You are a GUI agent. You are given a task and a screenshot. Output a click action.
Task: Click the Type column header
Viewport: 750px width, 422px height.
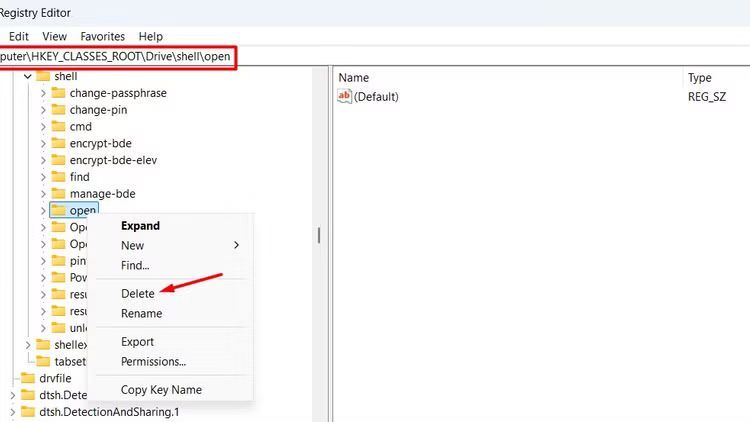pos(699,77)
